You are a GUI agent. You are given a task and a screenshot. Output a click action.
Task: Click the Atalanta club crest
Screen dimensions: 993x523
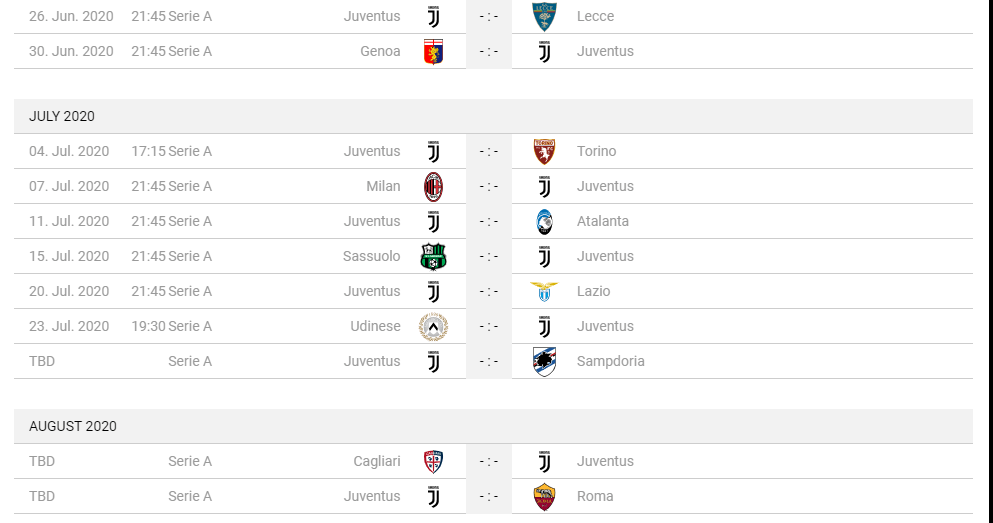coord(544,221)
